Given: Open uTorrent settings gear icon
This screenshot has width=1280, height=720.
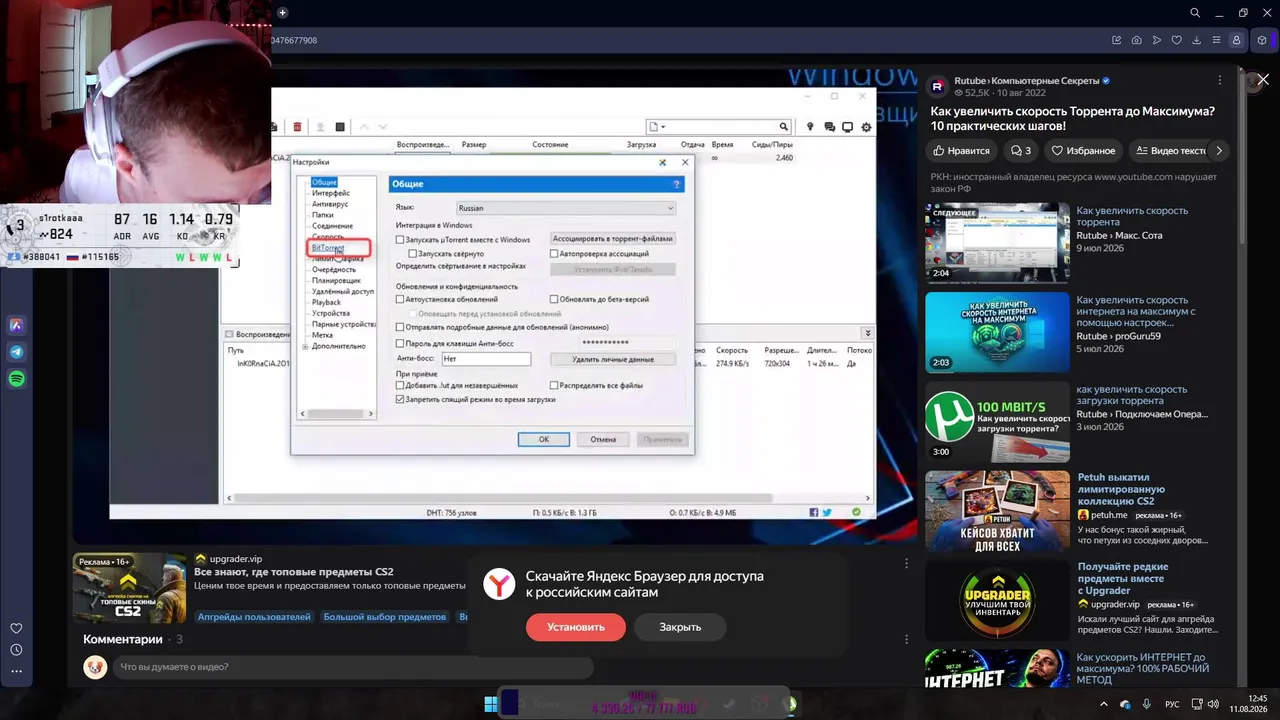Looking at the screenshot, I should 866,127.
